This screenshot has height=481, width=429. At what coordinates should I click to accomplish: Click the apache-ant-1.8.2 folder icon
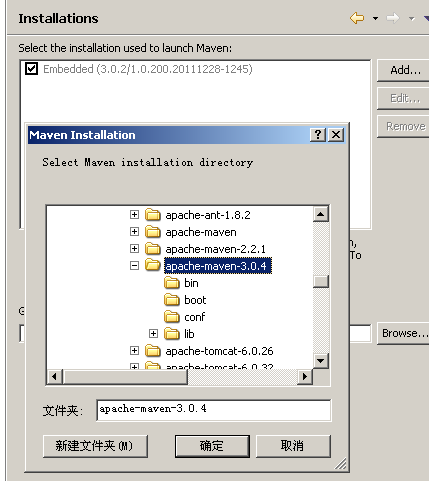point(153,215)
